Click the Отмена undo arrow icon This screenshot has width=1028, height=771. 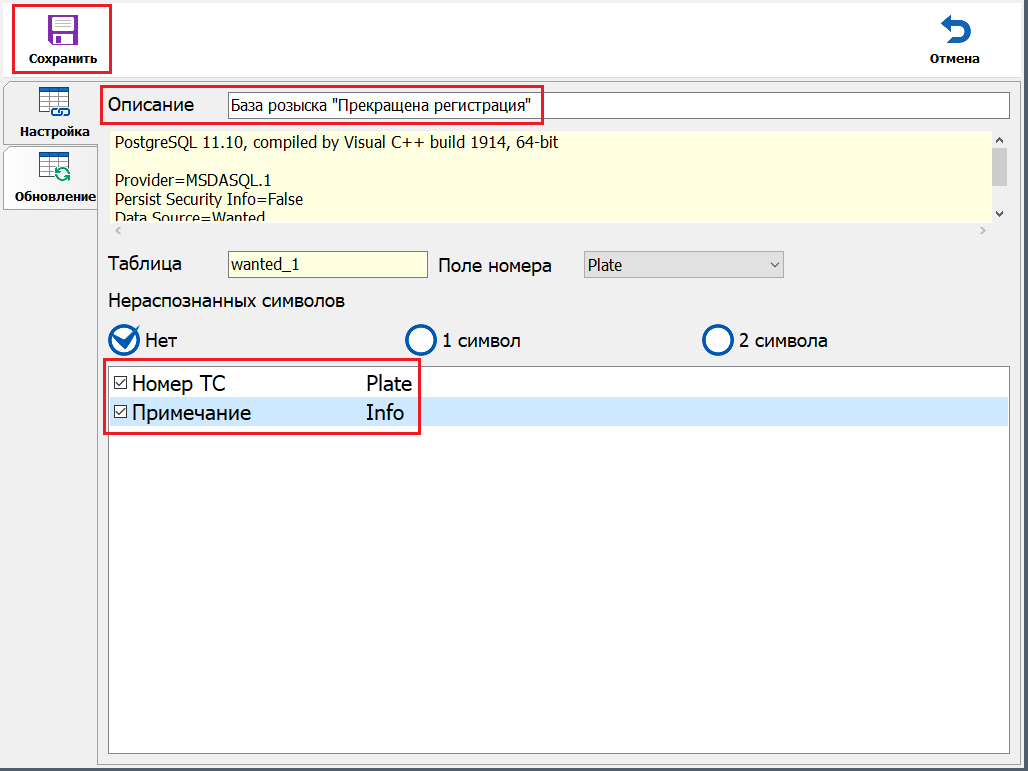click(x=955, y=30)
